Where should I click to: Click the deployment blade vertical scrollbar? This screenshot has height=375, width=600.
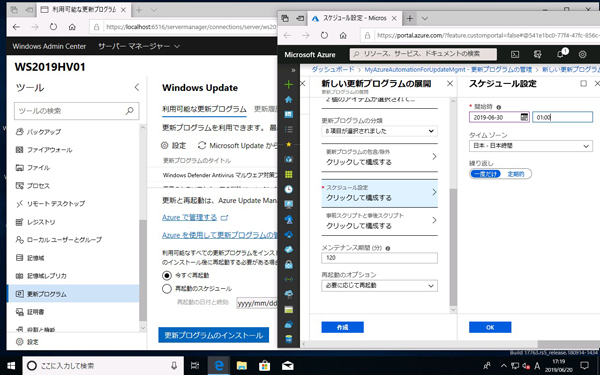(453, 247)
